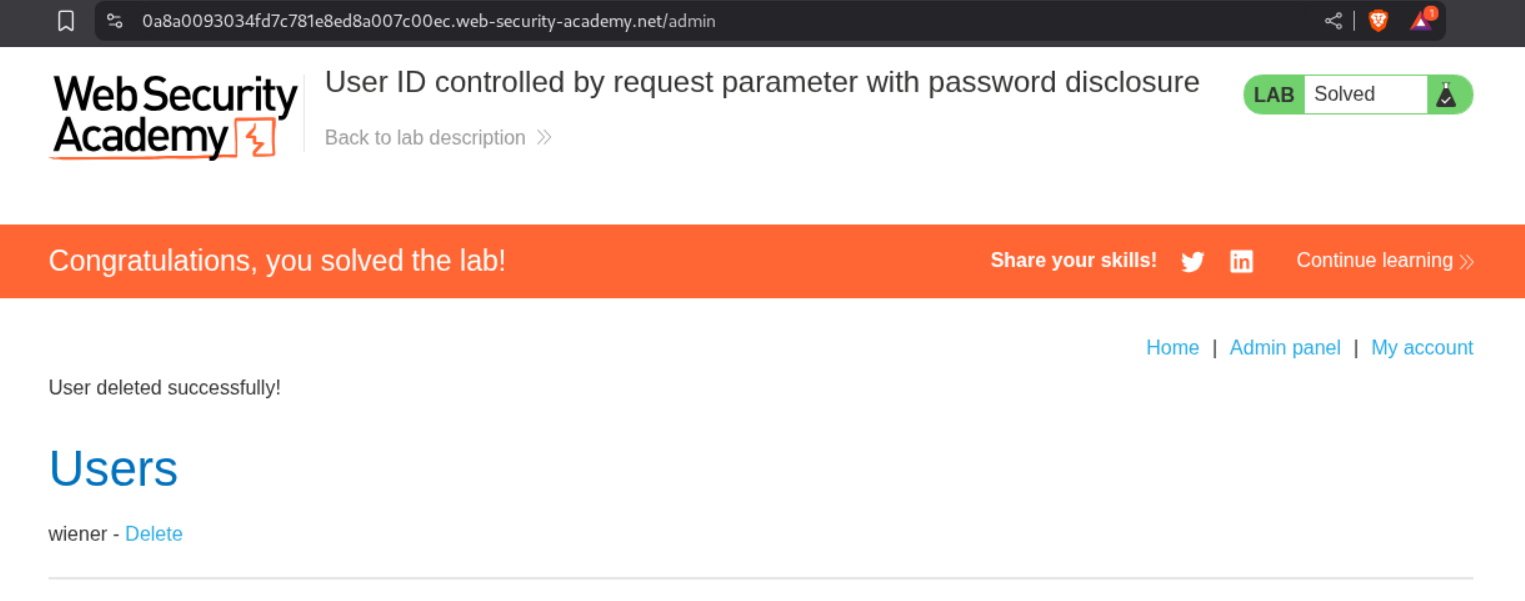This screenshot has height=601, width=1525.
Task: Open site settings icon beside the URL
Action: pyautogui.click(x=115, y=21)
